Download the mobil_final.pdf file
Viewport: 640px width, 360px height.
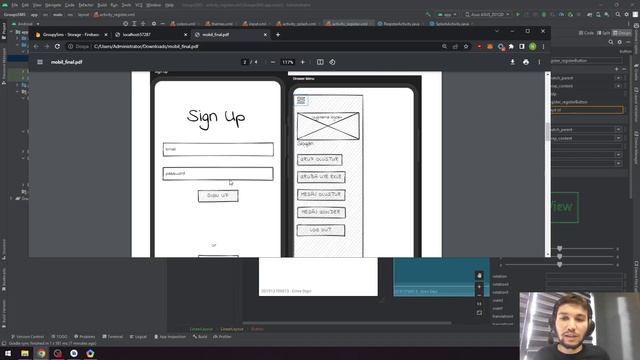pos(512,62)
